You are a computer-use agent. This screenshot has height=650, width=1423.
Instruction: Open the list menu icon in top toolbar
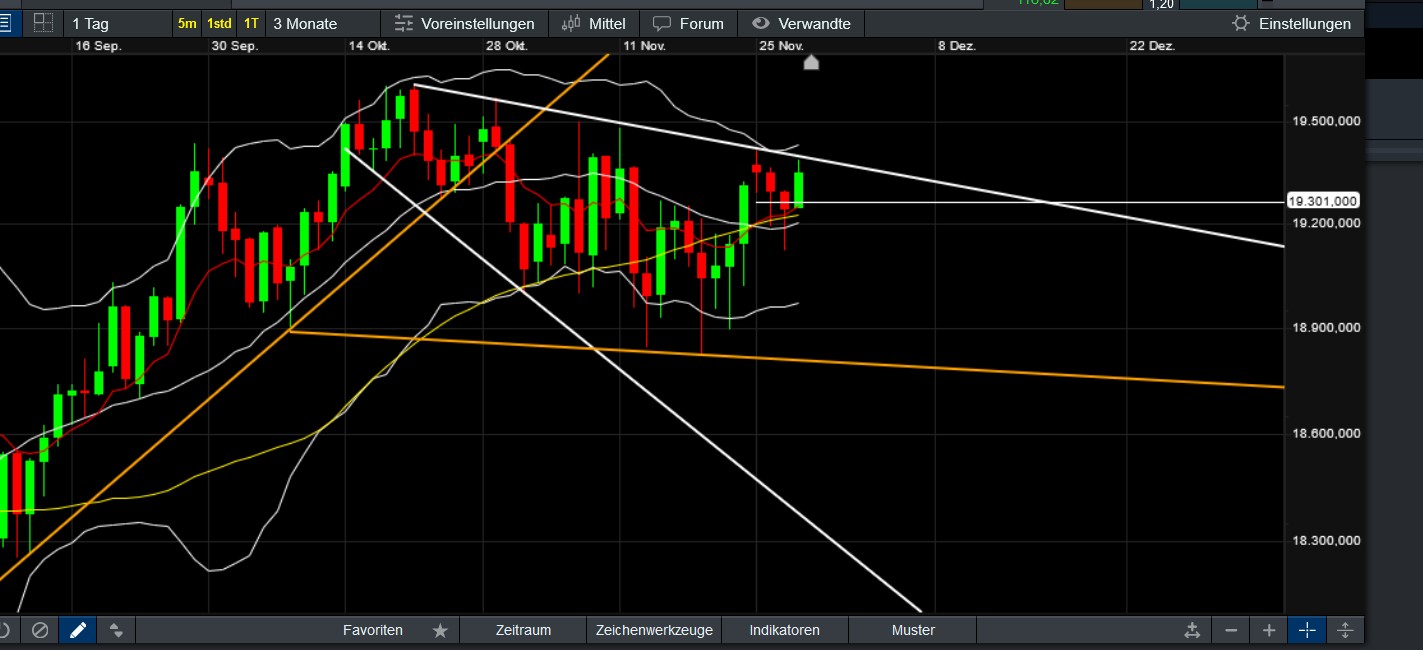4,23
